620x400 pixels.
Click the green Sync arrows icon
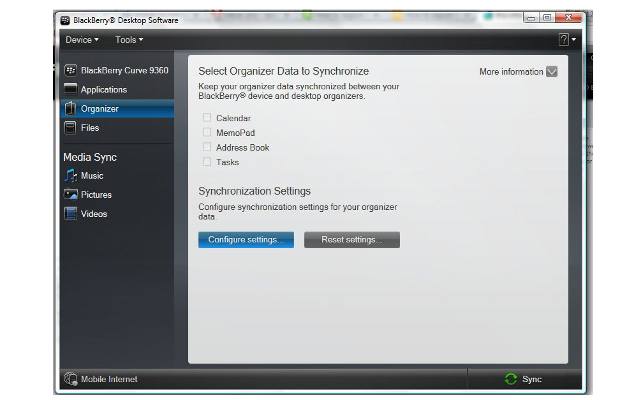tap(510, 379)
